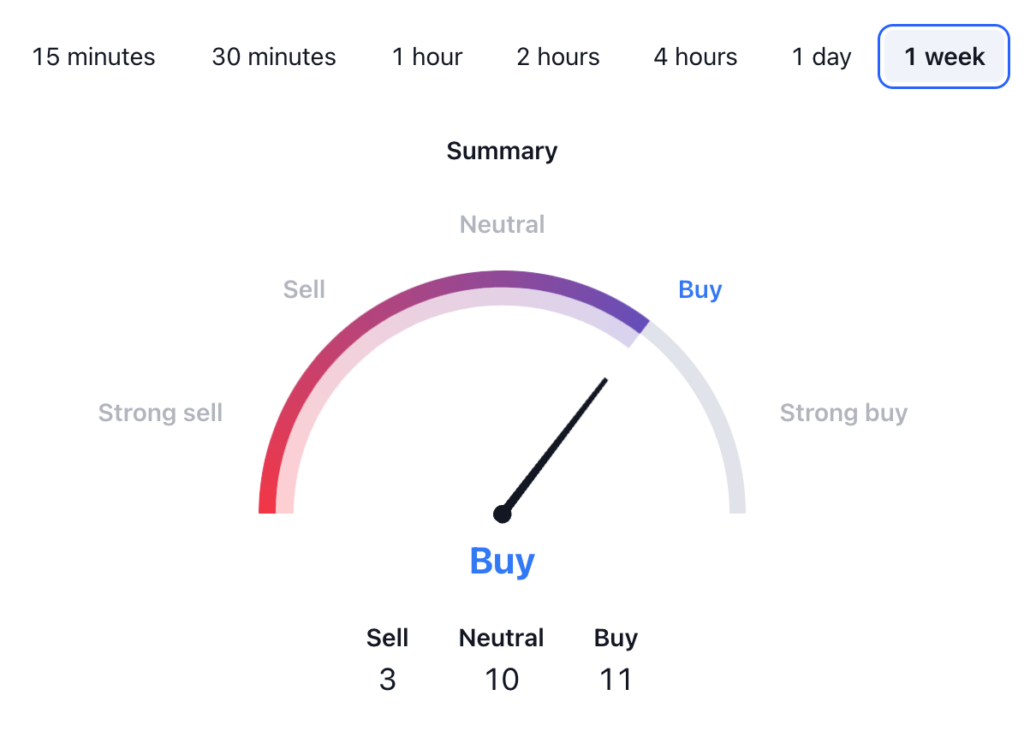This screenshot has width=1024, height=731.
Task: Open the 2 hours timeframe
Action: click(558, 57)
